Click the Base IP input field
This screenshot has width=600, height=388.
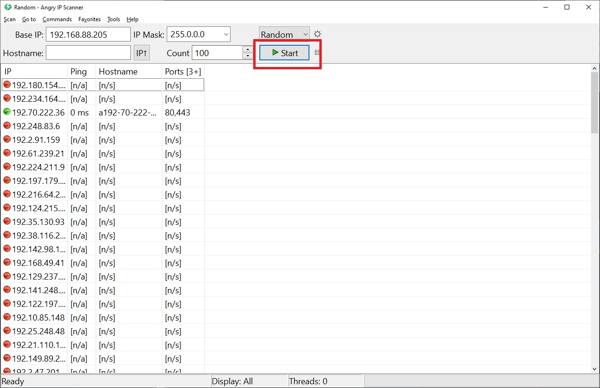coord(88,34)
